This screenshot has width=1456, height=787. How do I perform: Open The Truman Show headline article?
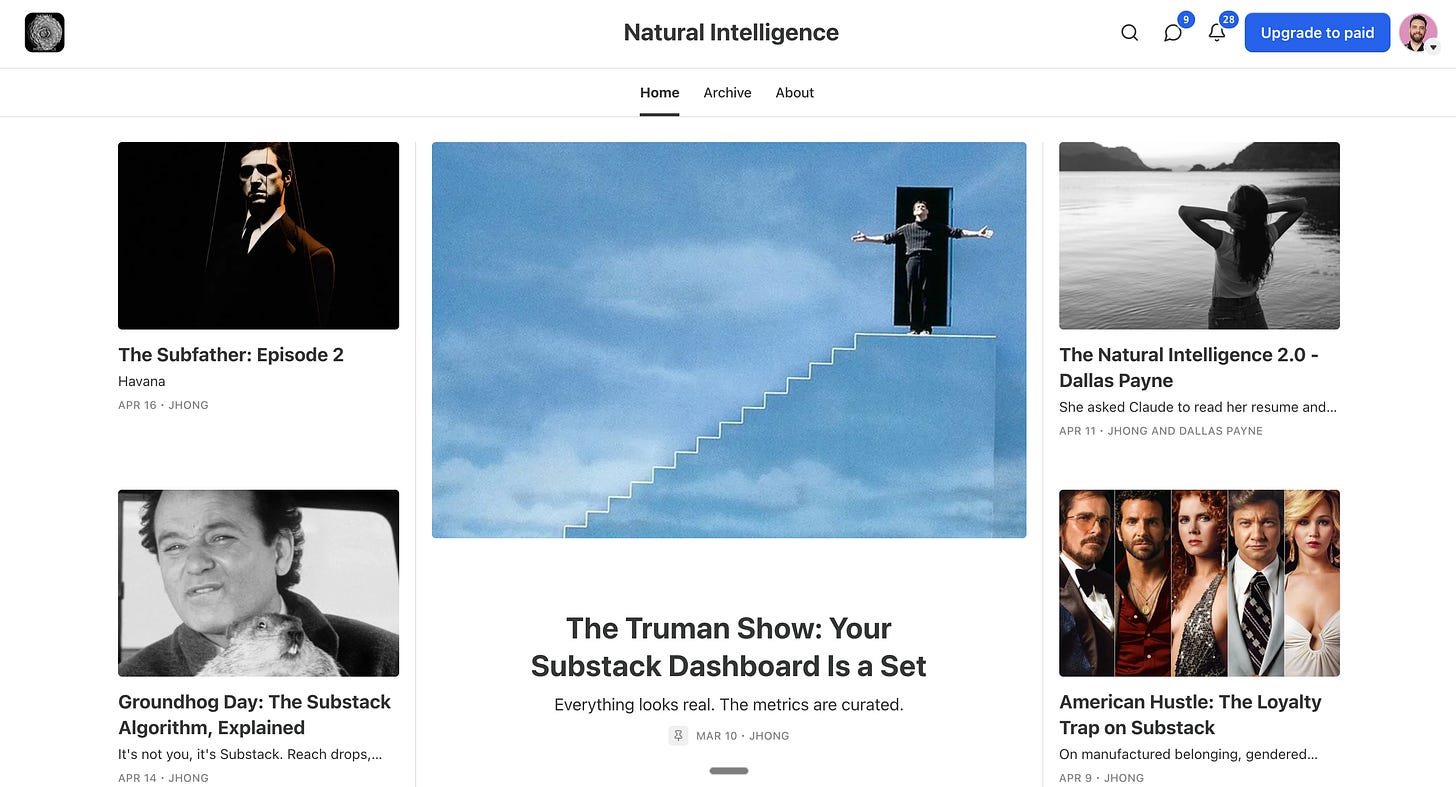pos(729,647)
